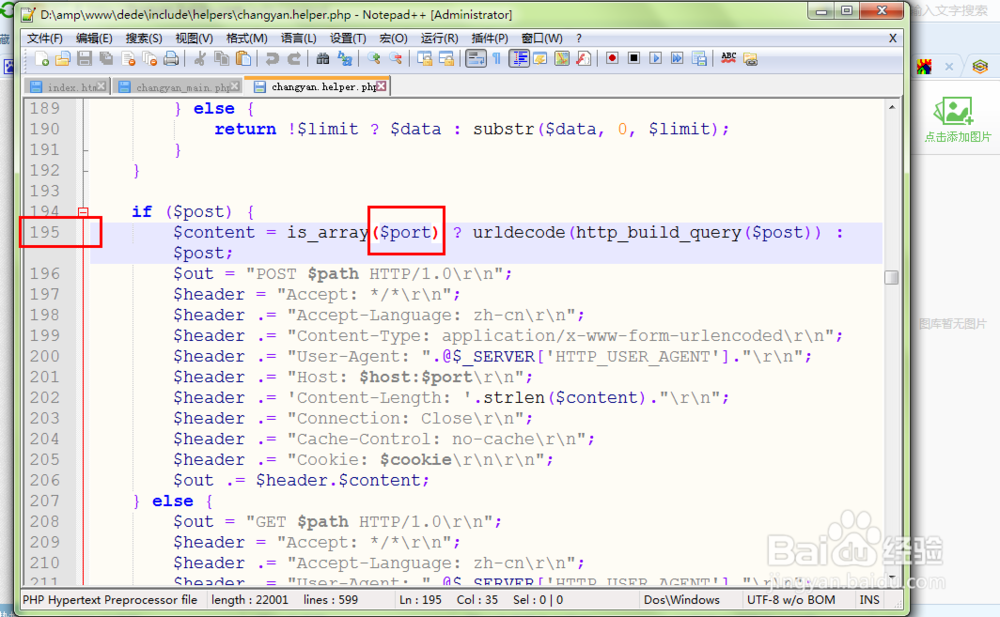Click the editor scrollbar up arrow

pyautogui.click(x=892, y=107)
